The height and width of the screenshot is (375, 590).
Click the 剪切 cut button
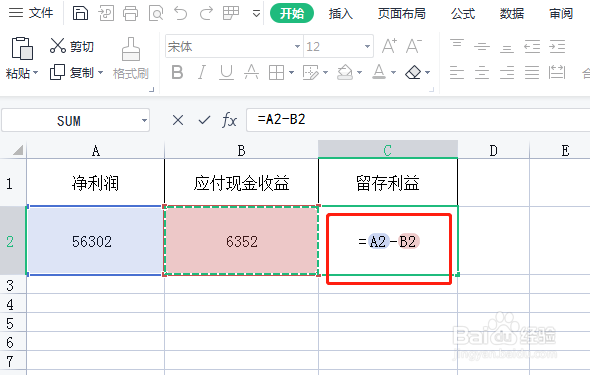click(71, 46)
